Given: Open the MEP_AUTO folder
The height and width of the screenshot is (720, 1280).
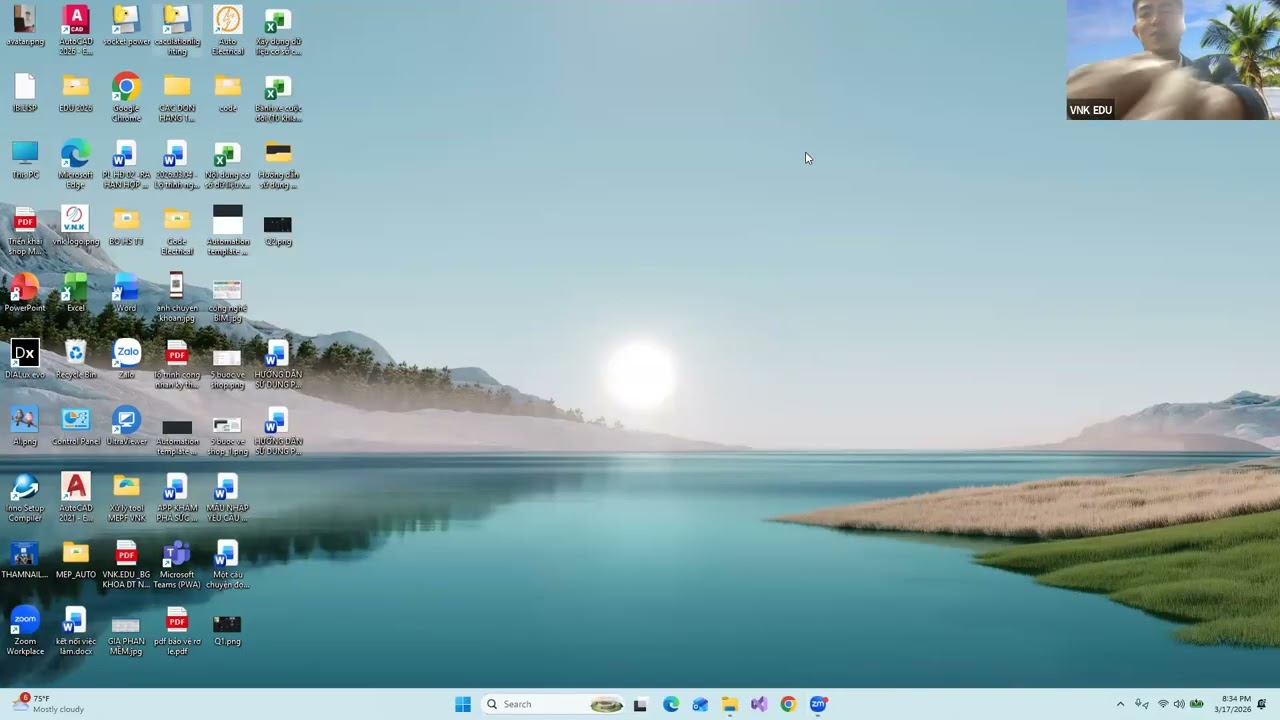Looking at the screenshot, I should click(x=76, y=560).
